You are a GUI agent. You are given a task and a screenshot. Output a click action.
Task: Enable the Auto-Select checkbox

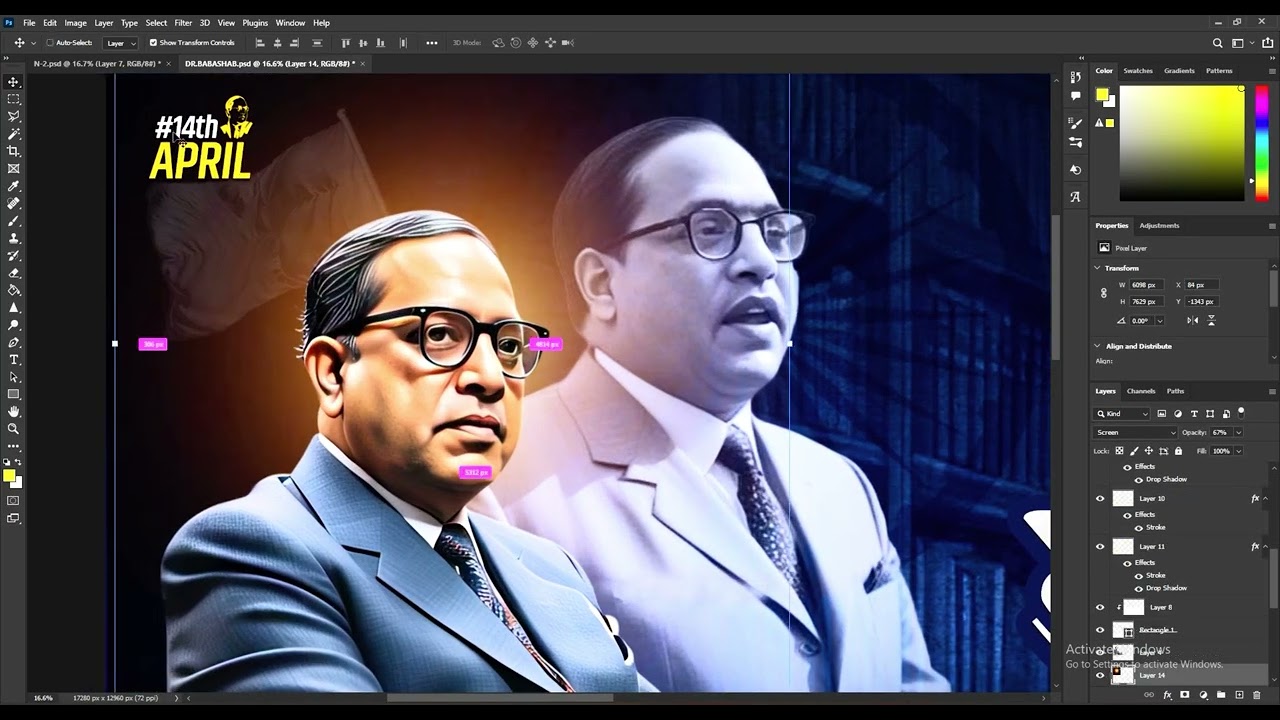(x=49, y=43)
